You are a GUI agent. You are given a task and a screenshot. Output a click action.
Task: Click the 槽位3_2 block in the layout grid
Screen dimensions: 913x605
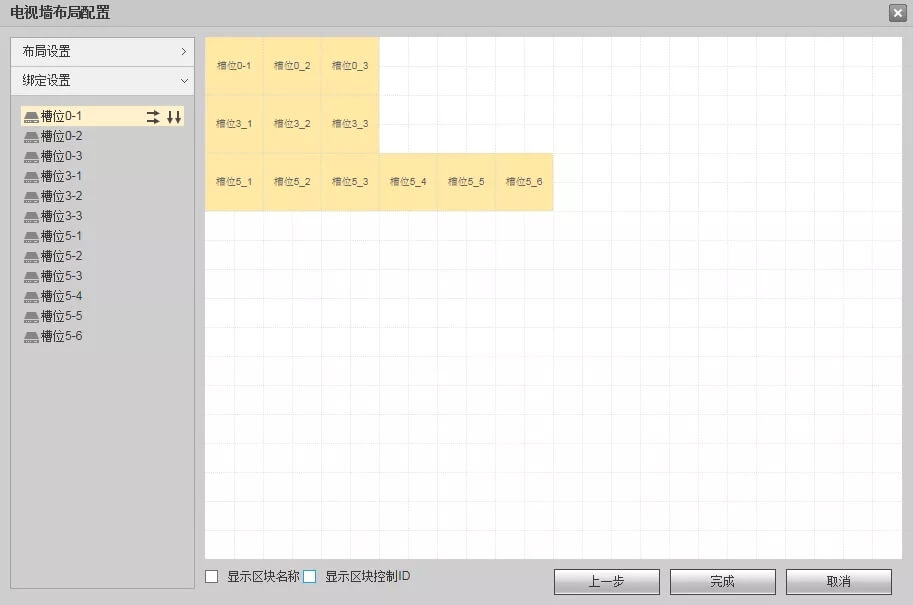(292, 124)
